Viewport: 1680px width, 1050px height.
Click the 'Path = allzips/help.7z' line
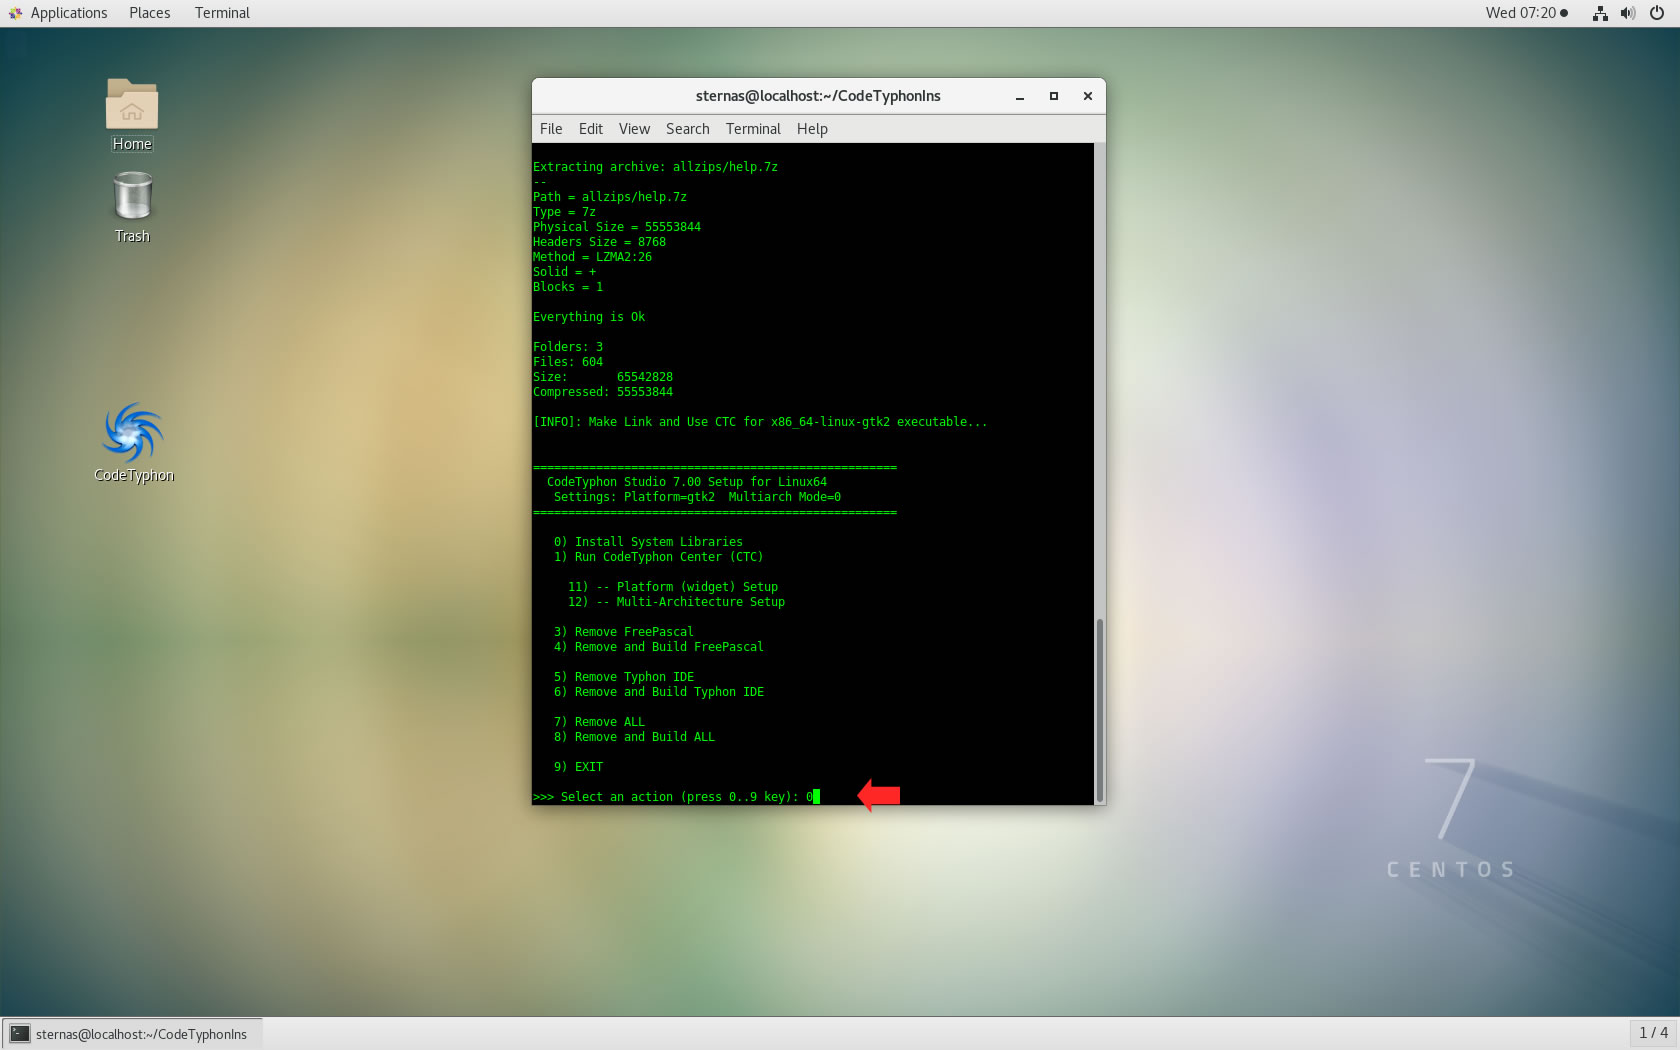[610, 197]
